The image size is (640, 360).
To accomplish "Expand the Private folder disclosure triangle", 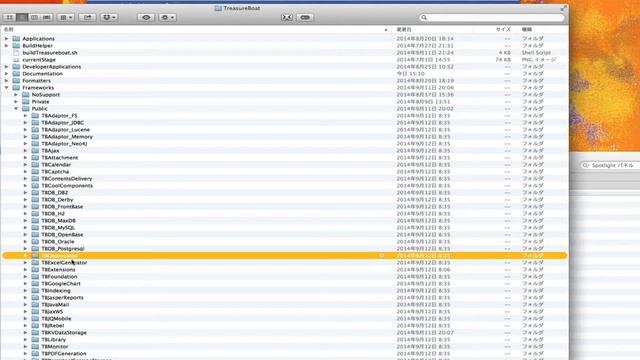I will pos(16,102).
